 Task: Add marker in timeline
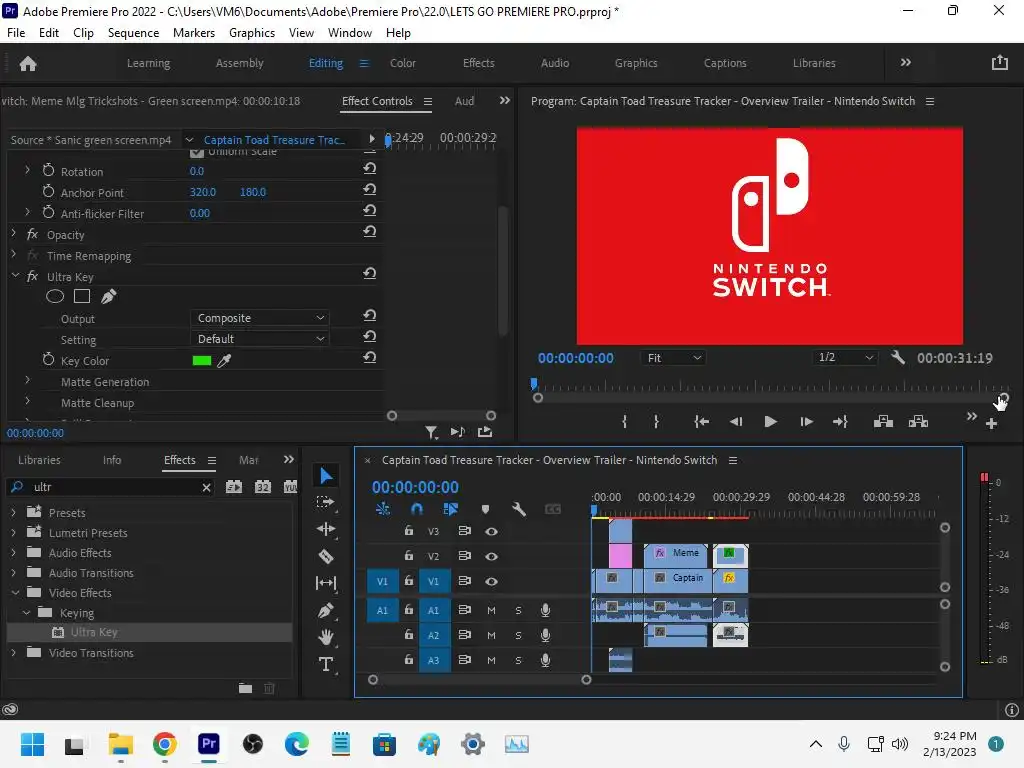click(x=485, y=509)
